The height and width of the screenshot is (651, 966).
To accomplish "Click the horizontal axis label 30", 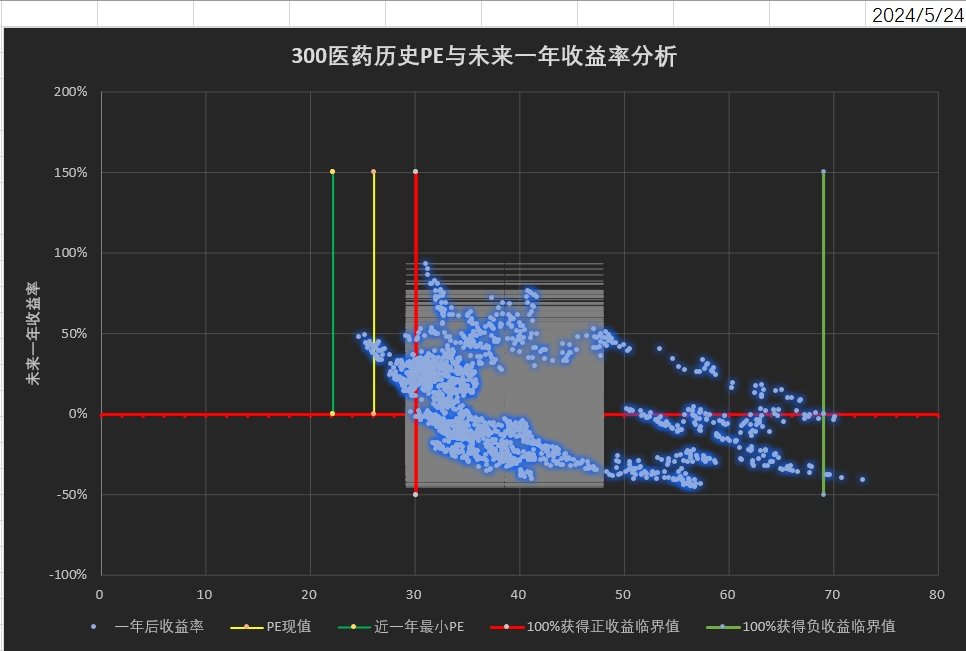I will click(414, 594).
